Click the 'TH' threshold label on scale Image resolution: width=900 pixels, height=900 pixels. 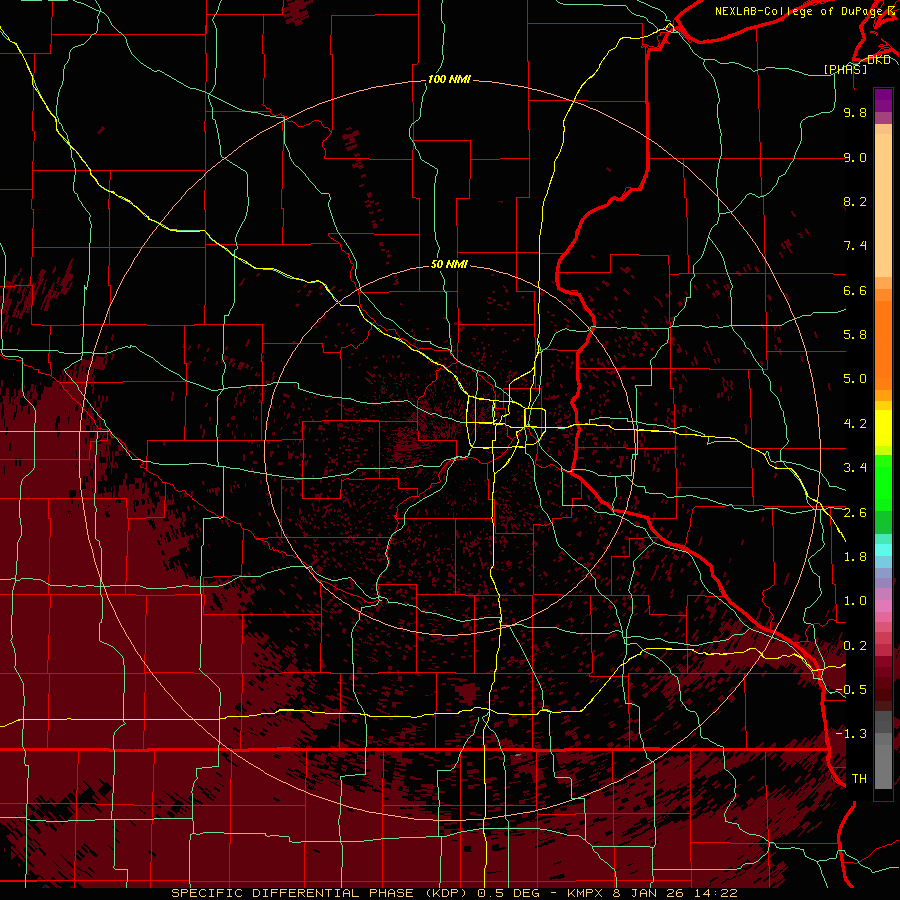click(x=859, y=779)
